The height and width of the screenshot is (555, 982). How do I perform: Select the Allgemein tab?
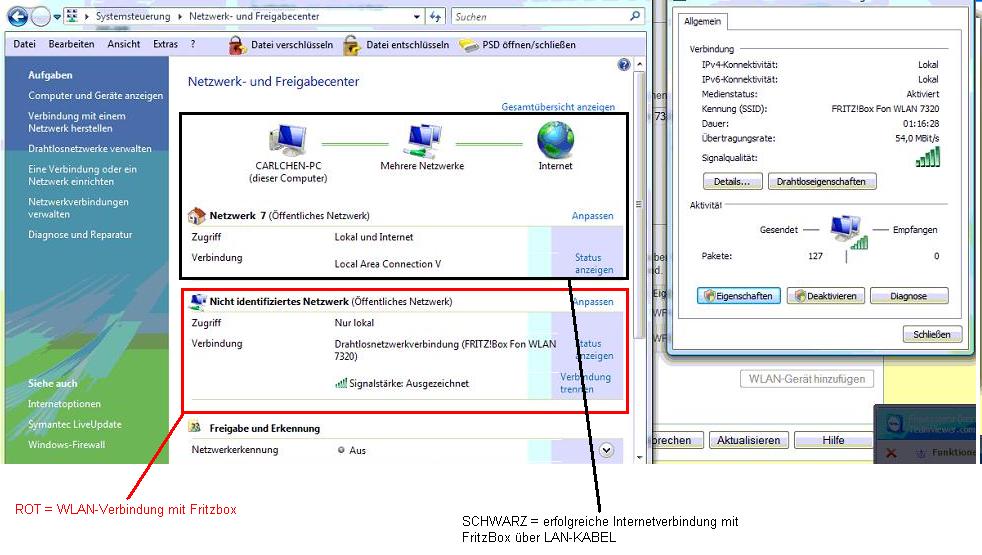[x=704, y=22]
